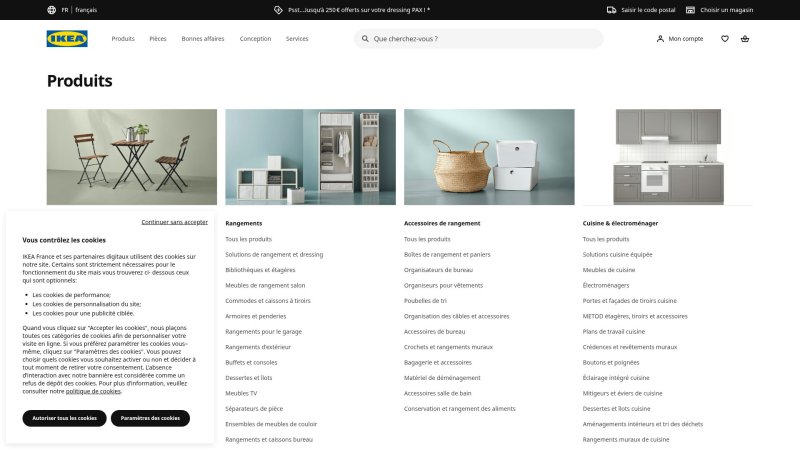Select Bonnes affaires in the navigation
The height and width of the screenshot is (450, 800).
pyautogui.click(x=203, y=39)
